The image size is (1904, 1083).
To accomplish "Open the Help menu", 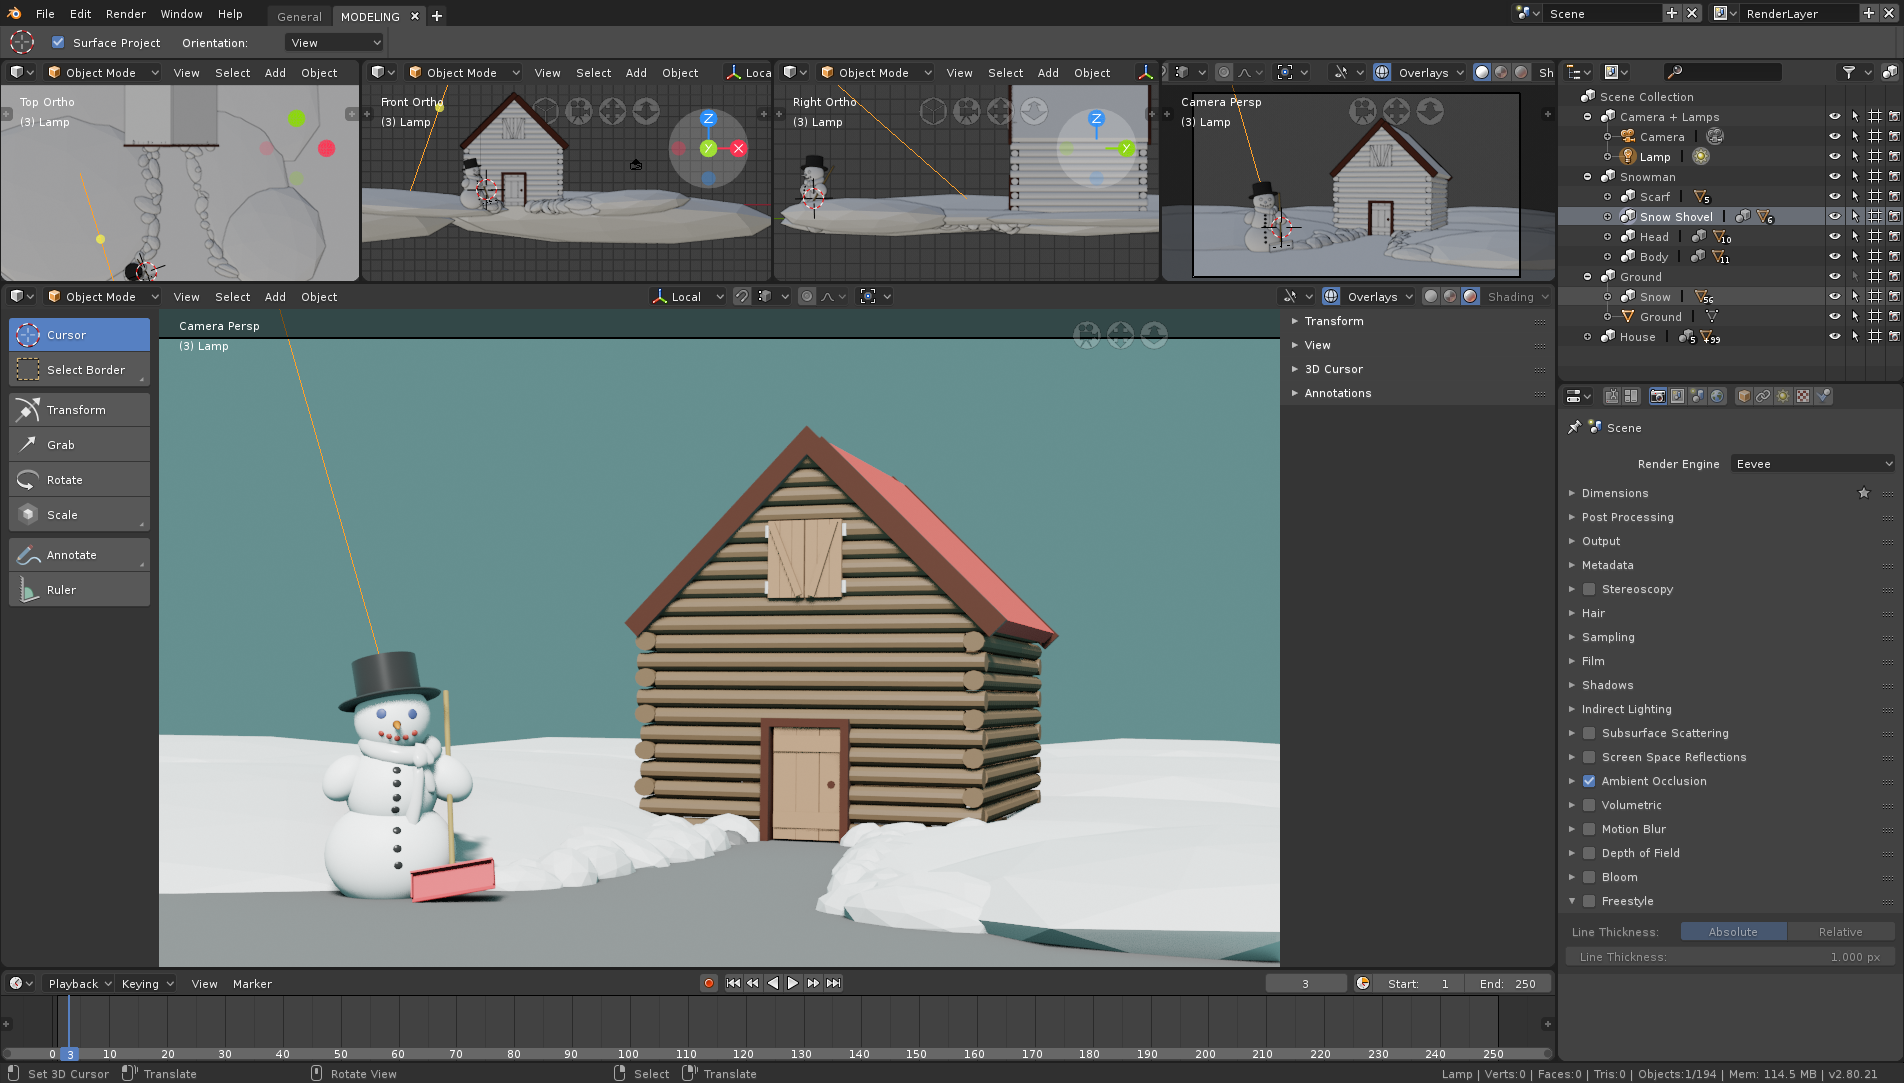I will pyautogui.click(x=230, y=13).
